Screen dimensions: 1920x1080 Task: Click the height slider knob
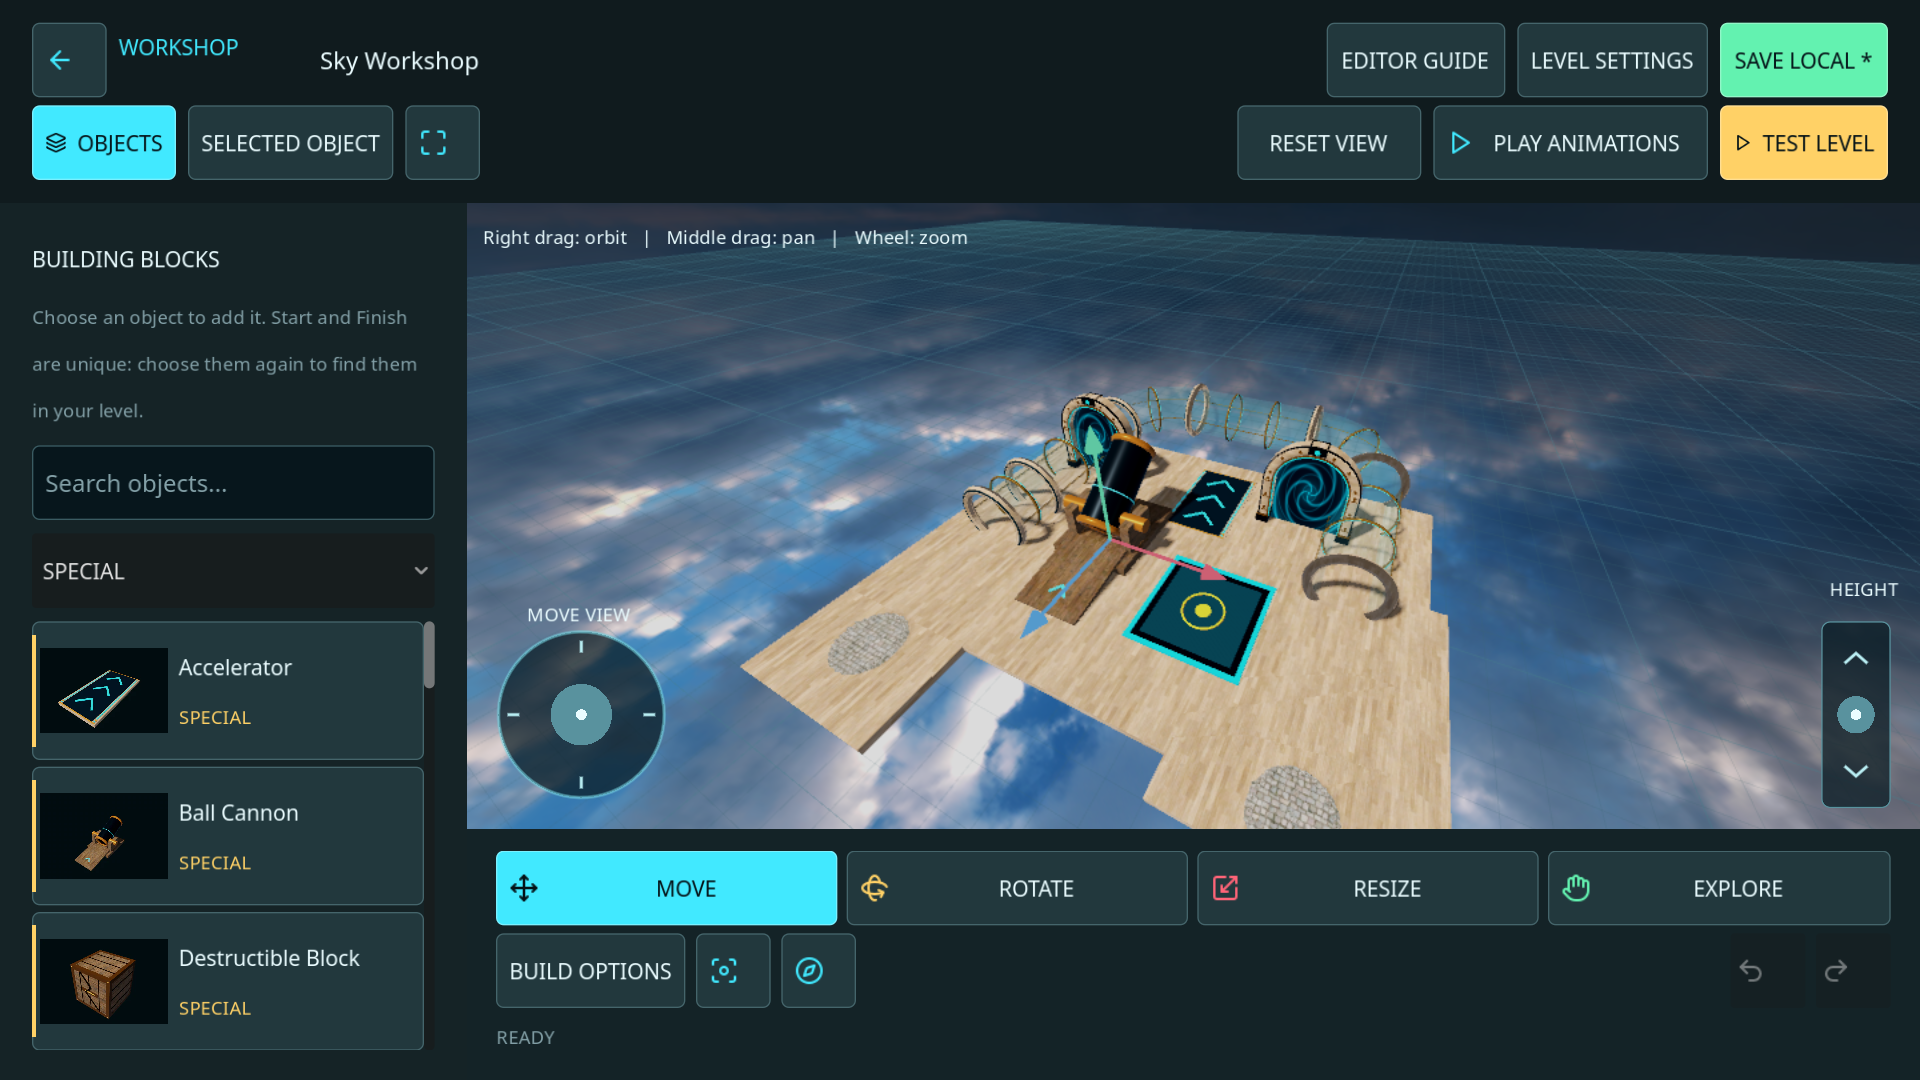(x=1856, y=715)
